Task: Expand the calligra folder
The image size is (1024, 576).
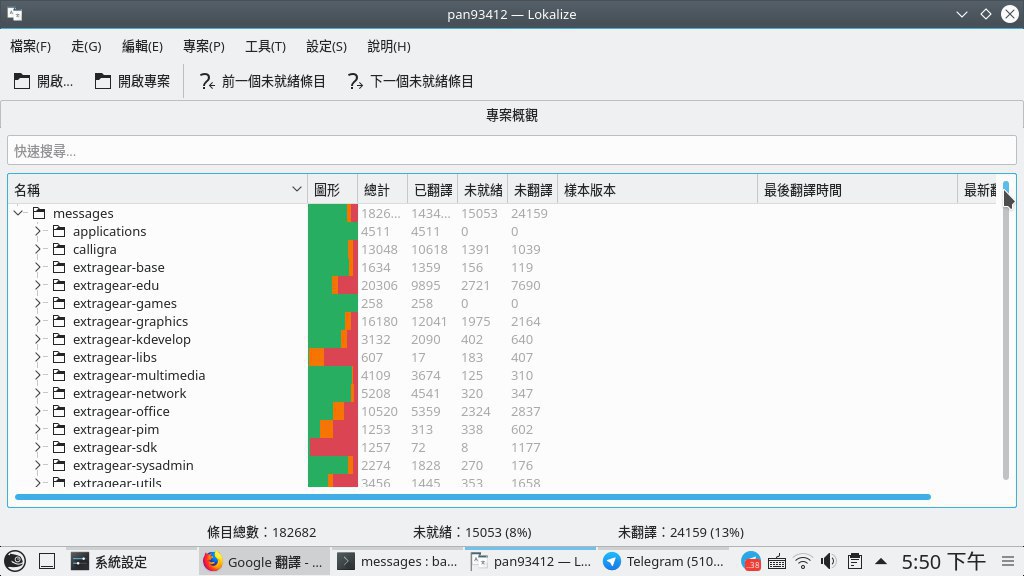Action: (38, 249)
